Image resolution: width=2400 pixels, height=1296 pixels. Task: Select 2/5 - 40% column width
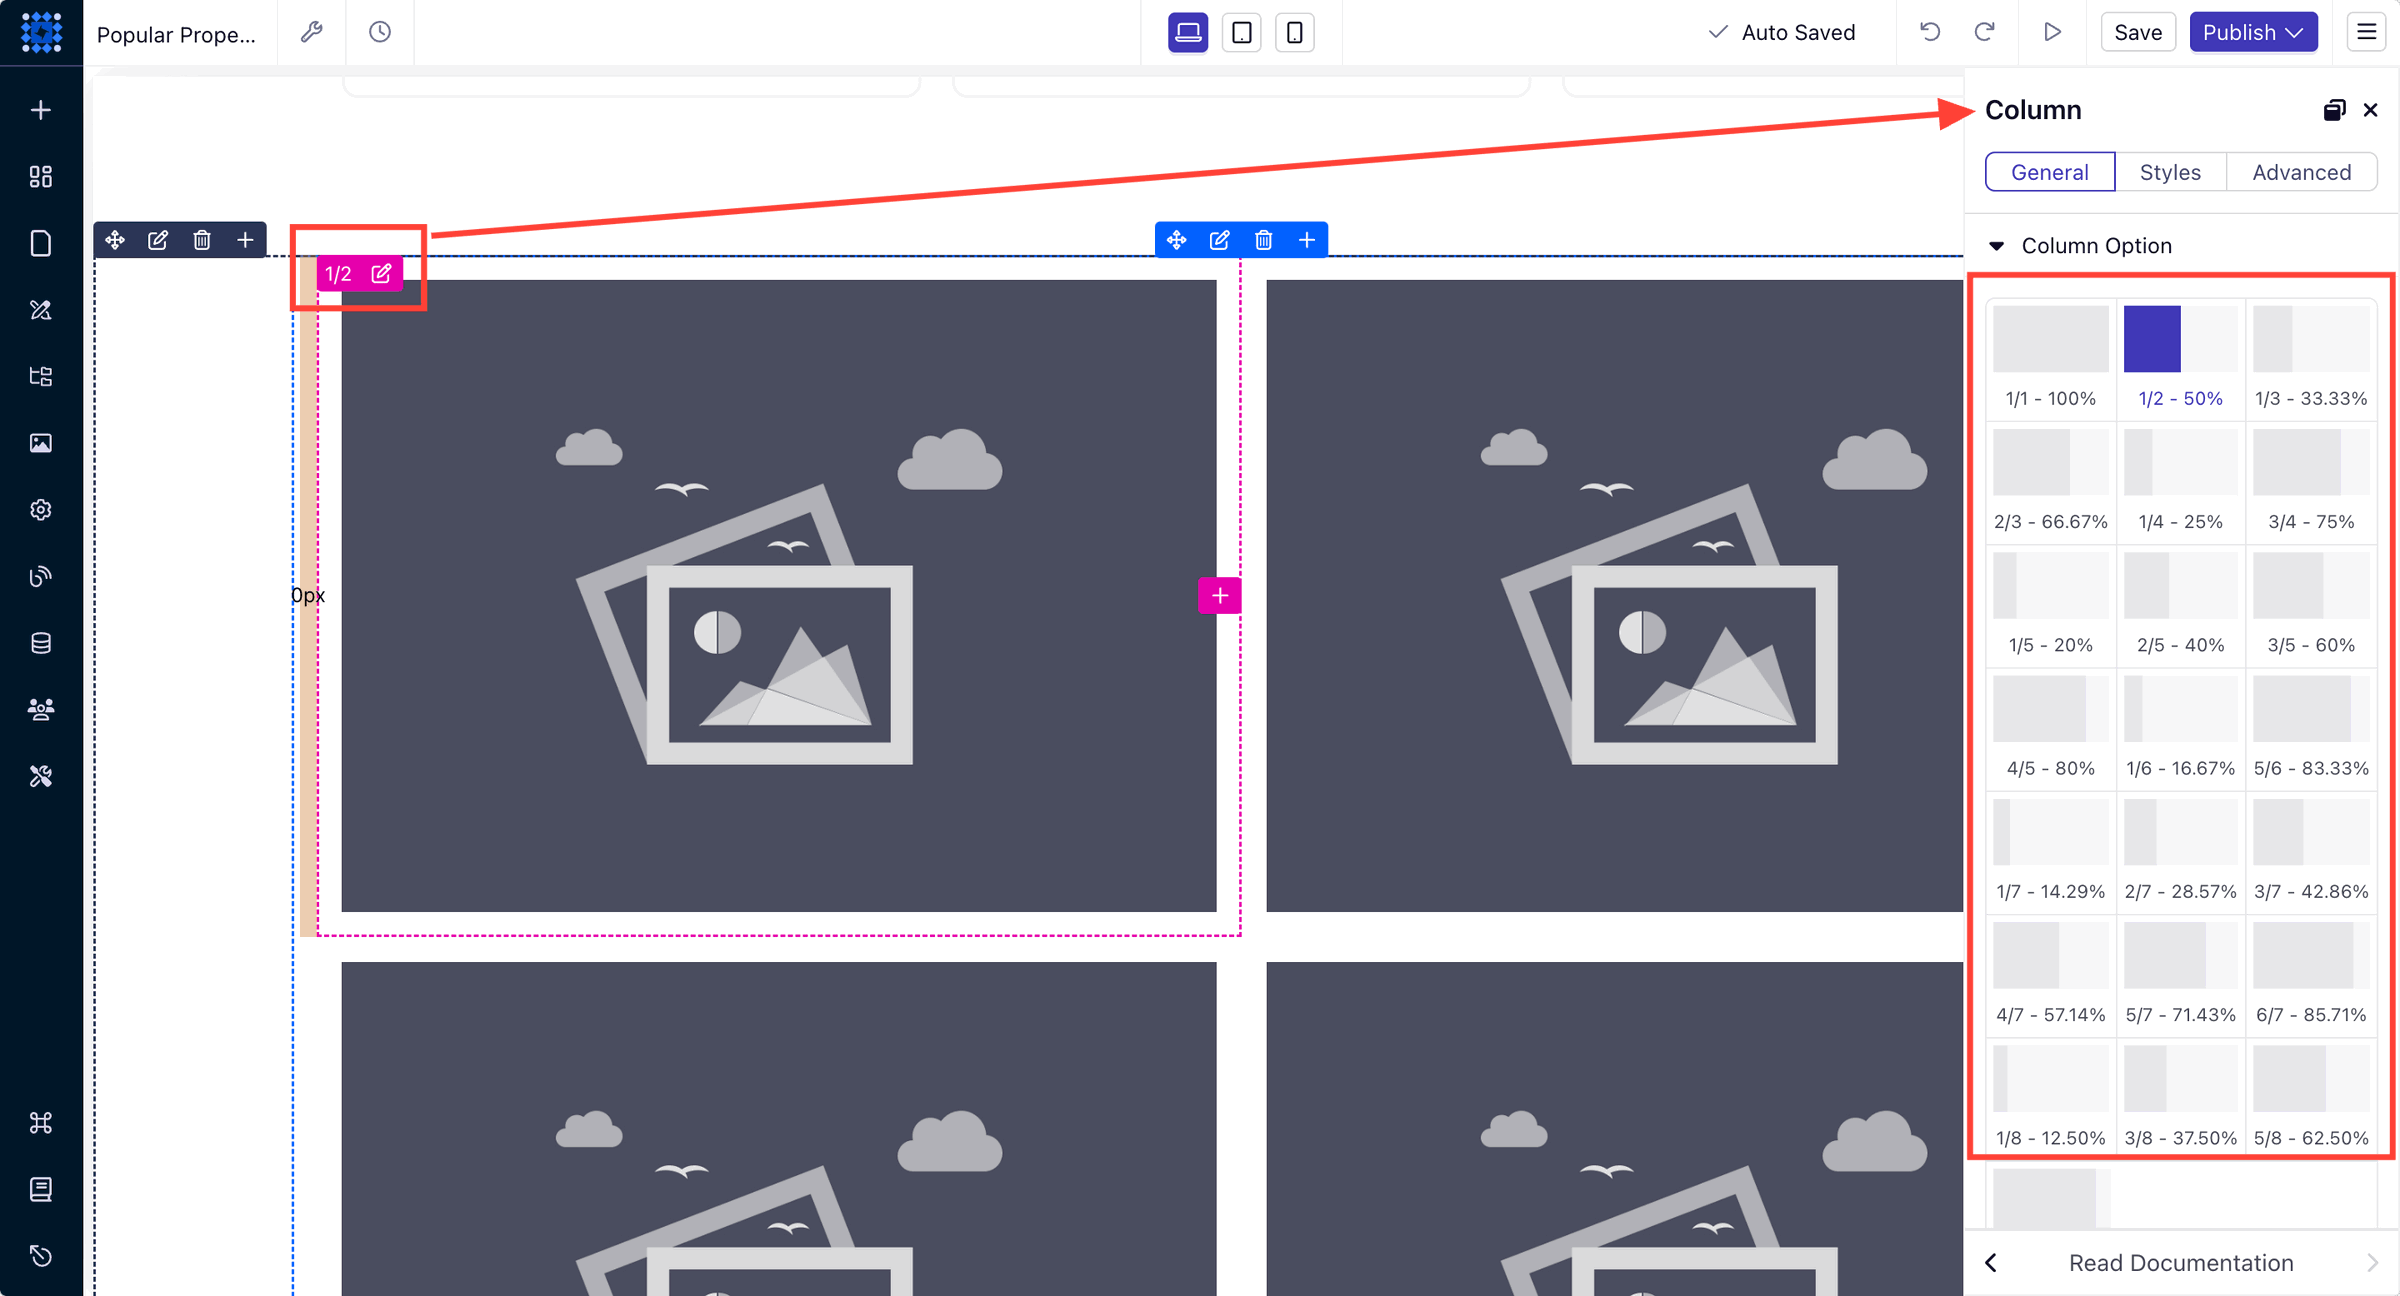2181,604
